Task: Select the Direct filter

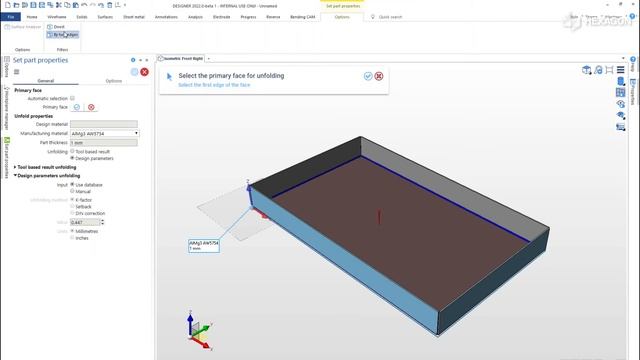Action: [x=56, y=27]
